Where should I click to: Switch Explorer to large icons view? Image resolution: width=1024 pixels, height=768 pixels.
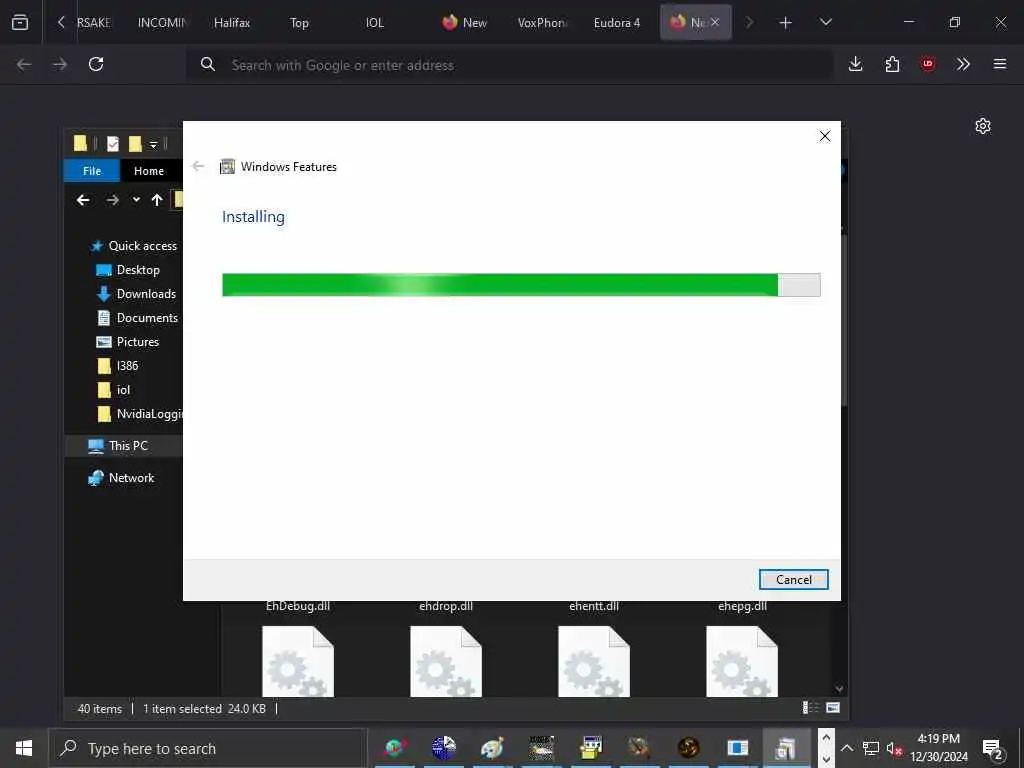tap(833, 708)
